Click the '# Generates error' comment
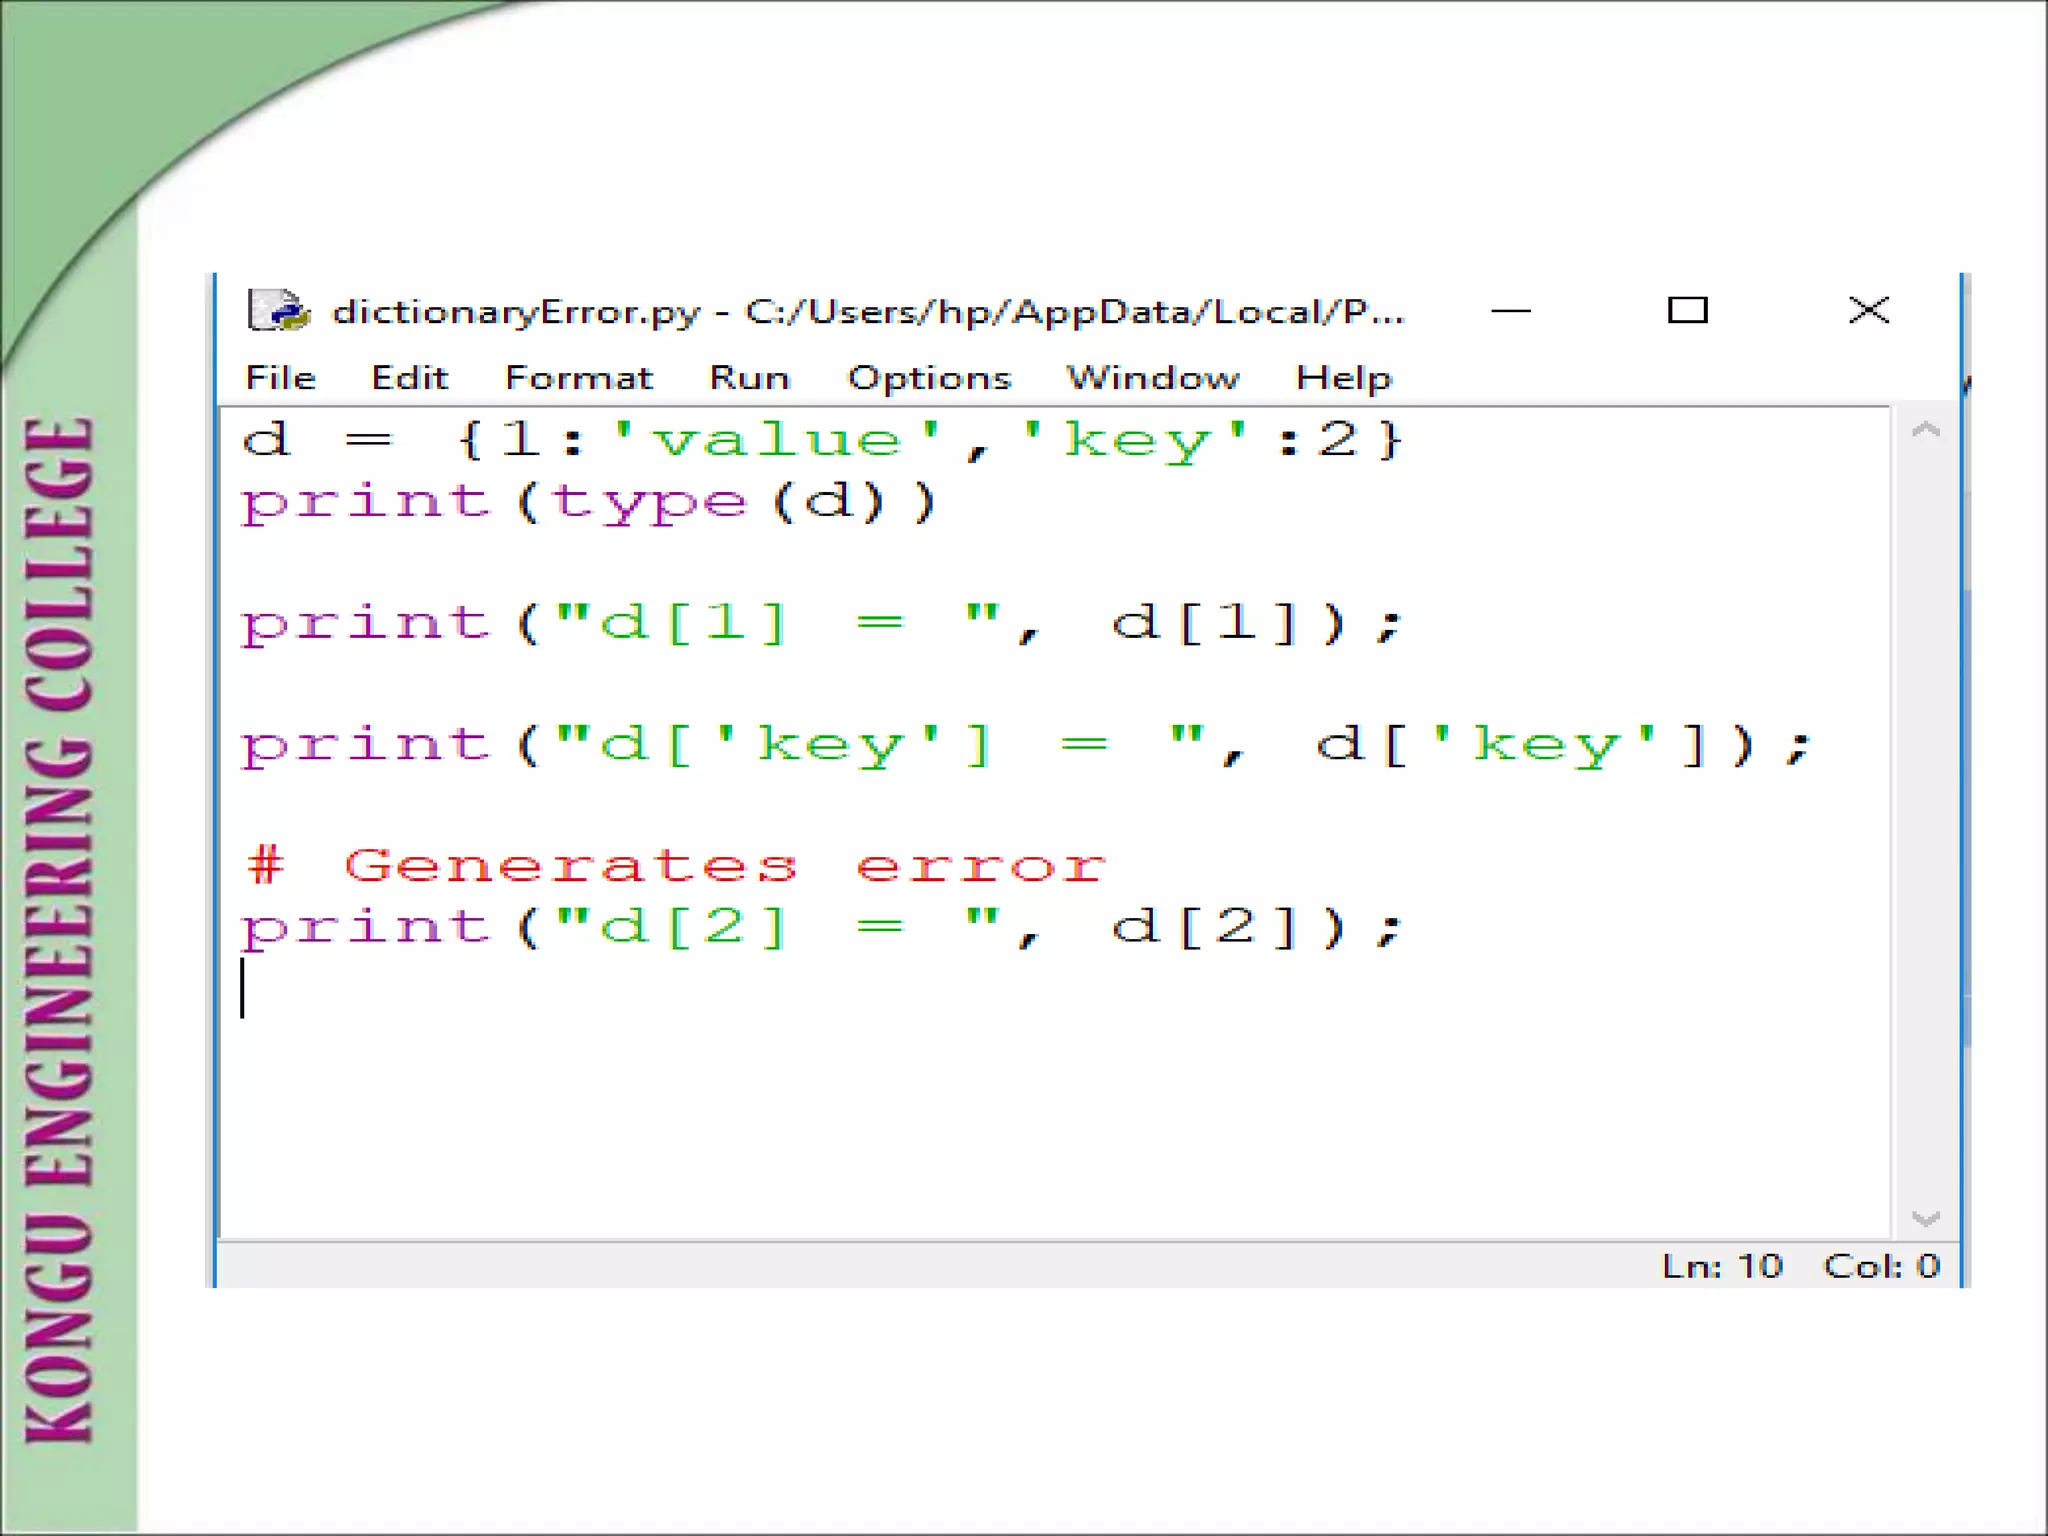 click(675, 866)
